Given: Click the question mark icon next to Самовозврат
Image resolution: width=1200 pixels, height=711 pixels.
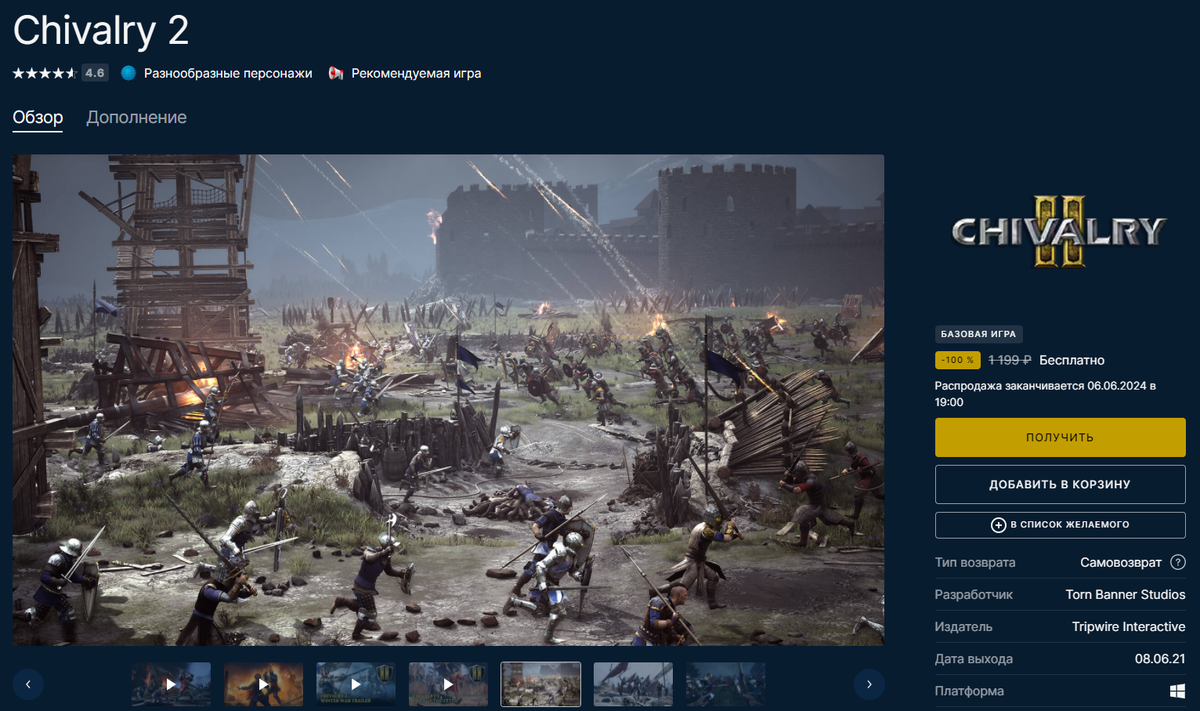Looking at the screenshot, I should point(1177,562).
